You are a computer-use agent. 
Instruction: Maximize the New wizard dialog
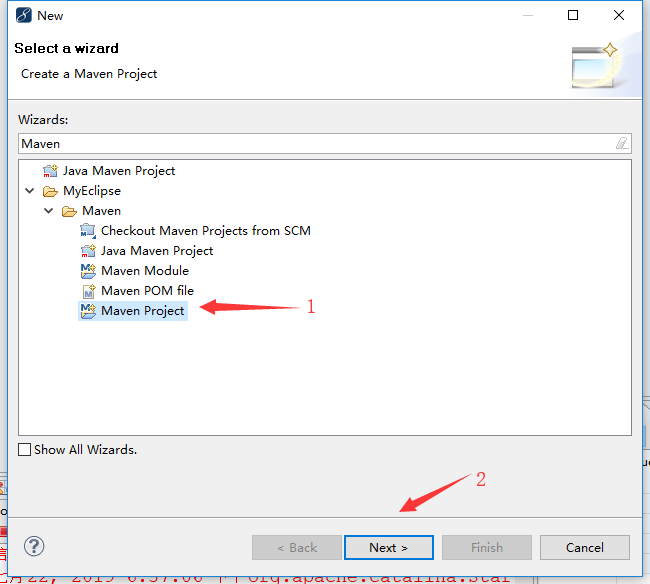tap(573, 15)
